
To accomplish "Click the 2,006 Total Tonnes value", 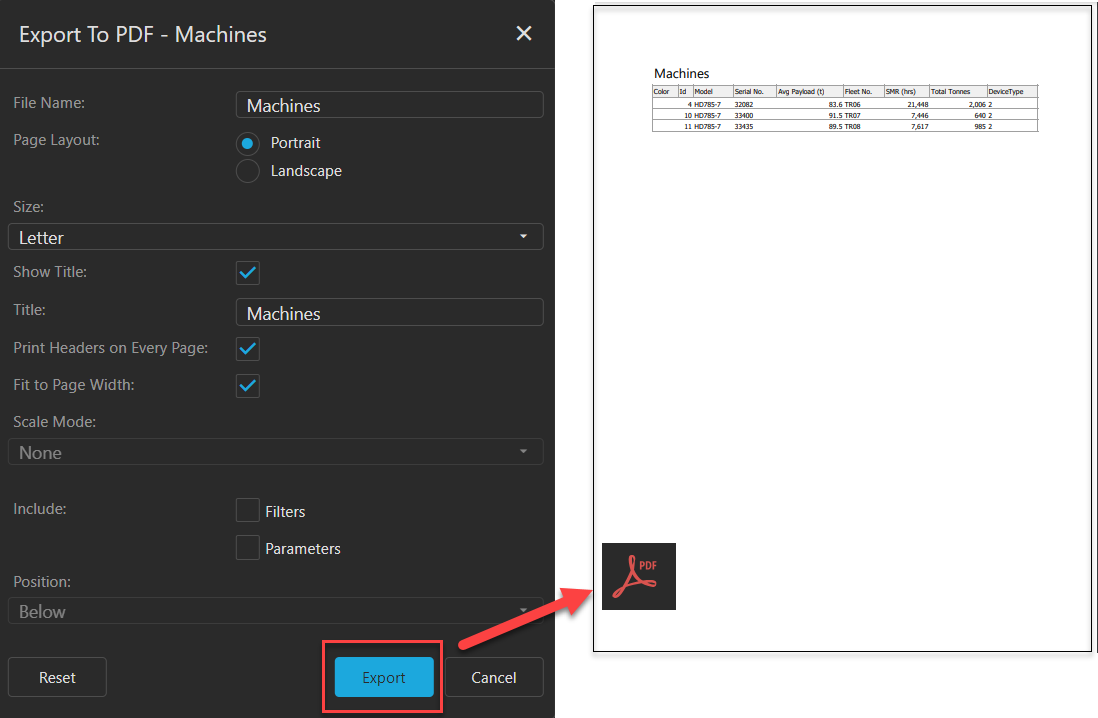I will point(977,104).
